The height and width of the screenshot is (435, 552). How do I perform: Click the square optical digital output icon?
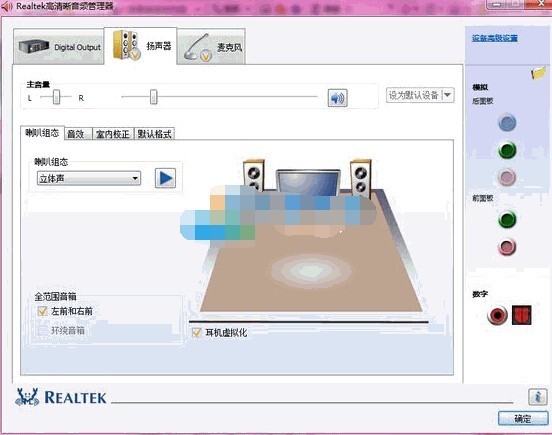pyautogui.click(x=521, y=315)
